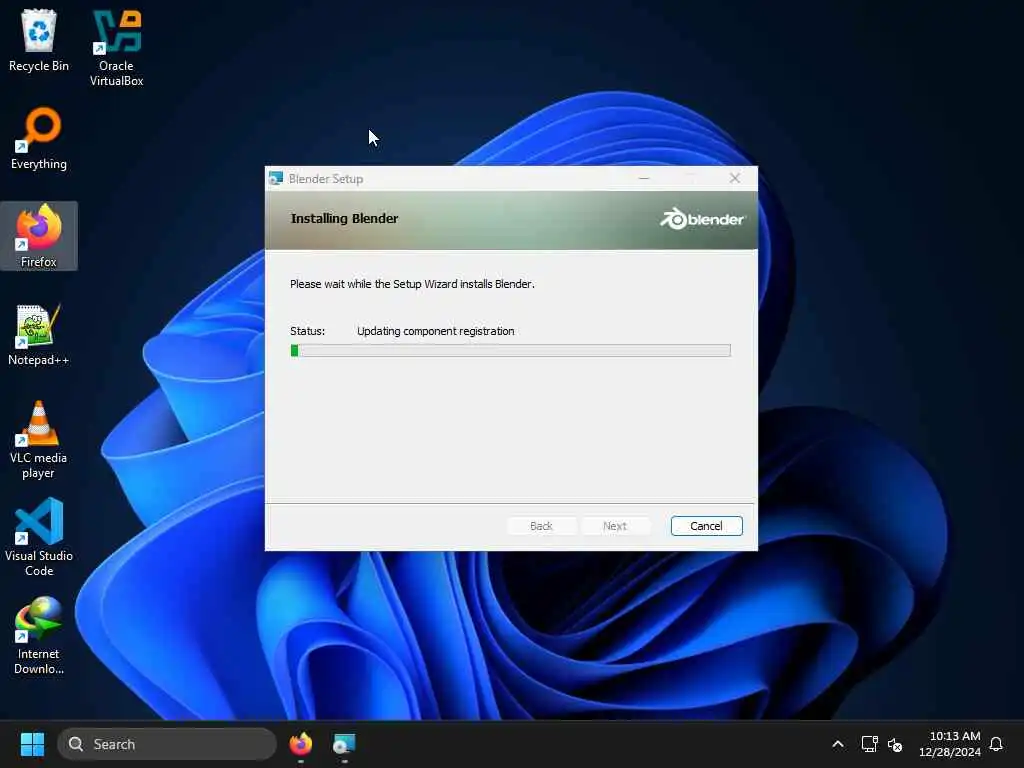The height and width of the screenshot is (768, 1024).
Task: Open the Recycle Bin desktop icon
Action: [x=39, y=40]
